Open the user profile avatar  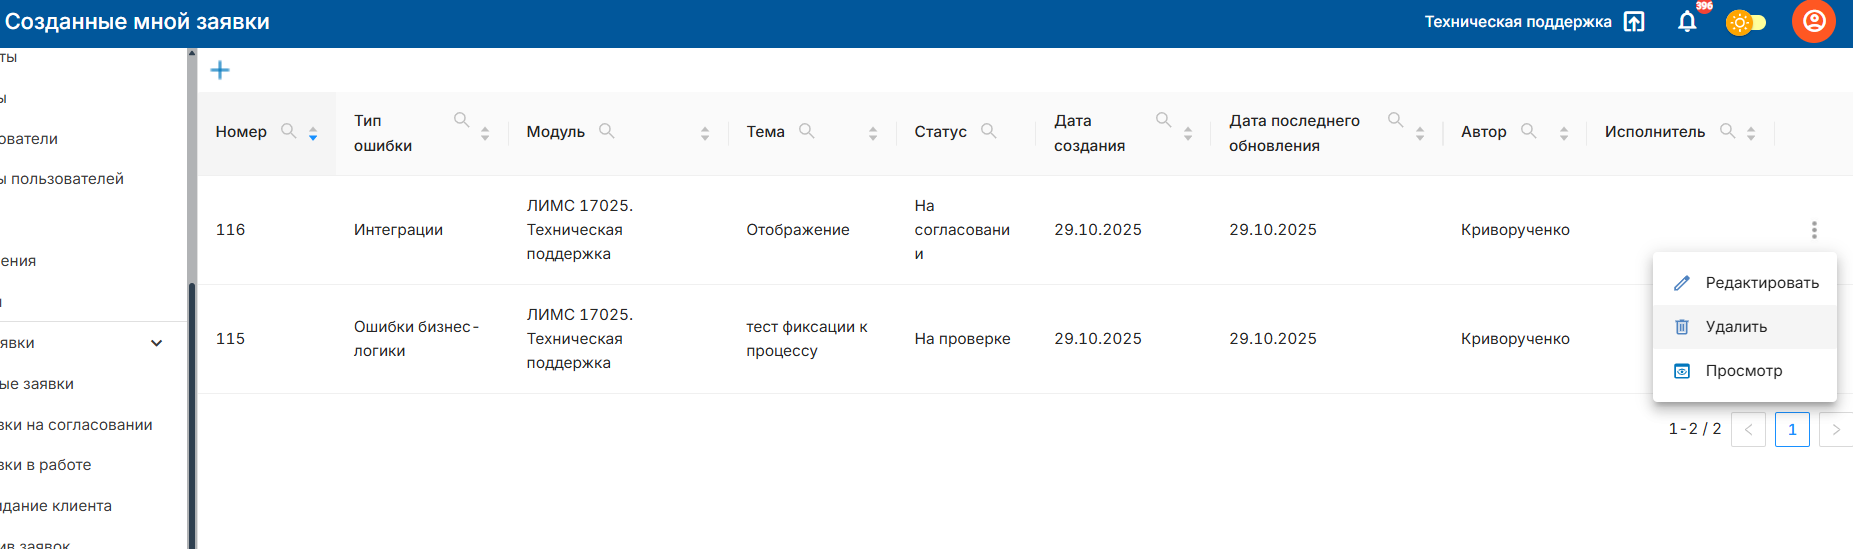tap(1813, 22)
